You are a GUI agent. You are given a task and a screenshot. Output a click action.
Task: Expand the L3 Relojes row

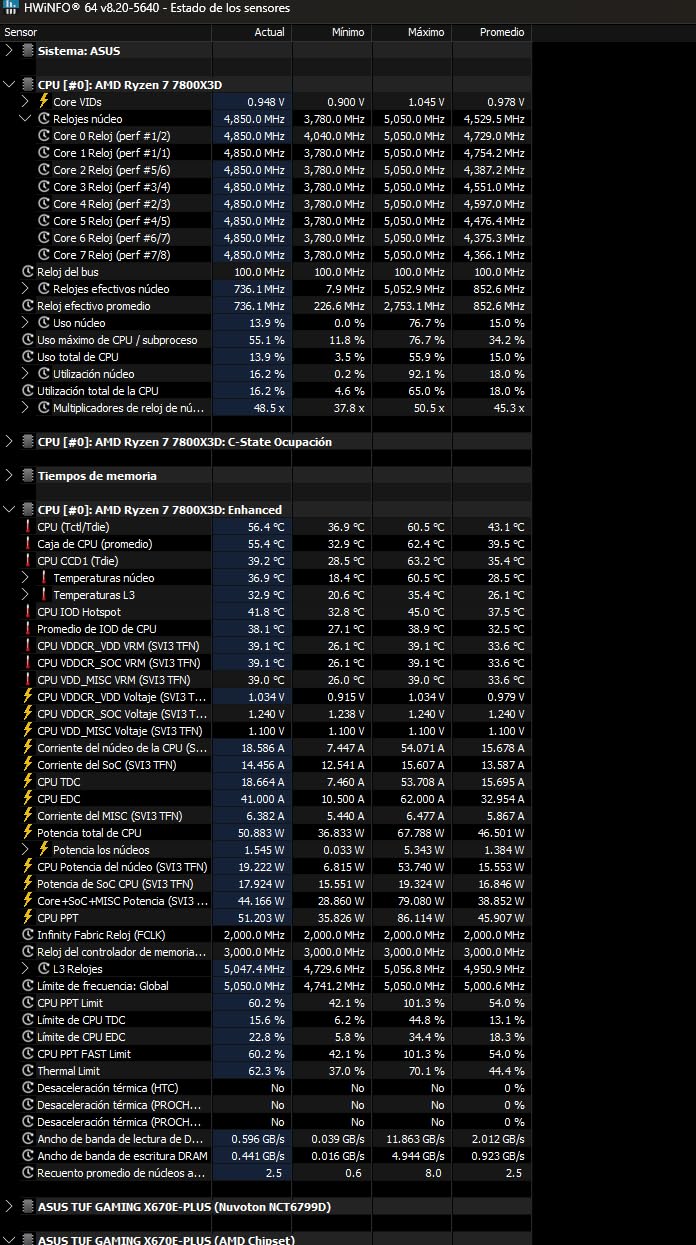[x=26, y=968]
